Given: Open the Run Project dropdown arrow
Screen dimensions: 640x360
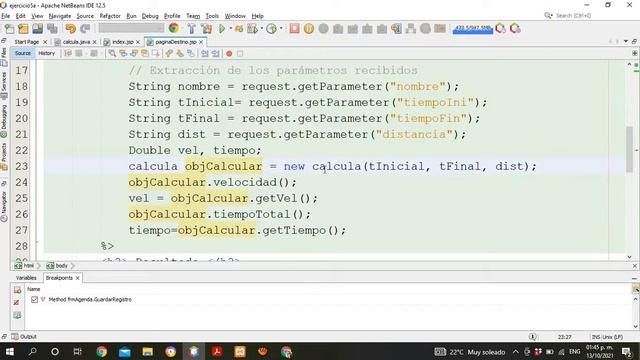Looking at the screenshot, I should 230,29.
